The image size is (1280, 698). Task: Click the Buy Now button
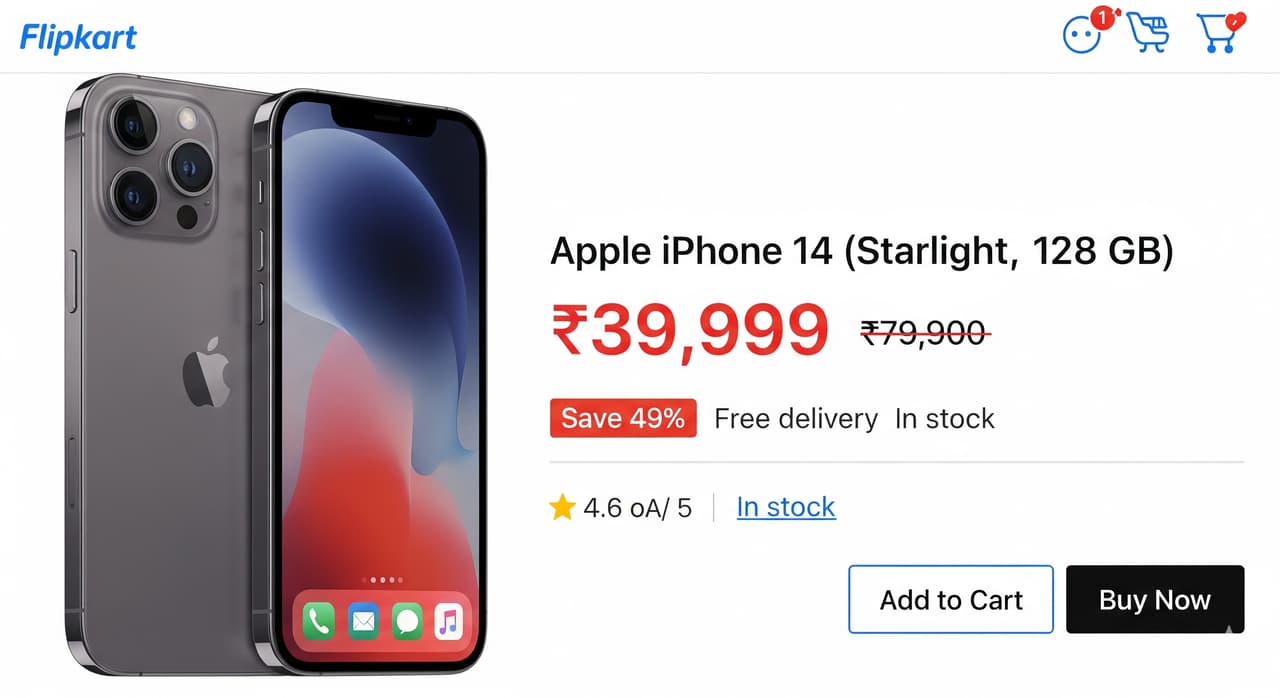pos(1155,599)
